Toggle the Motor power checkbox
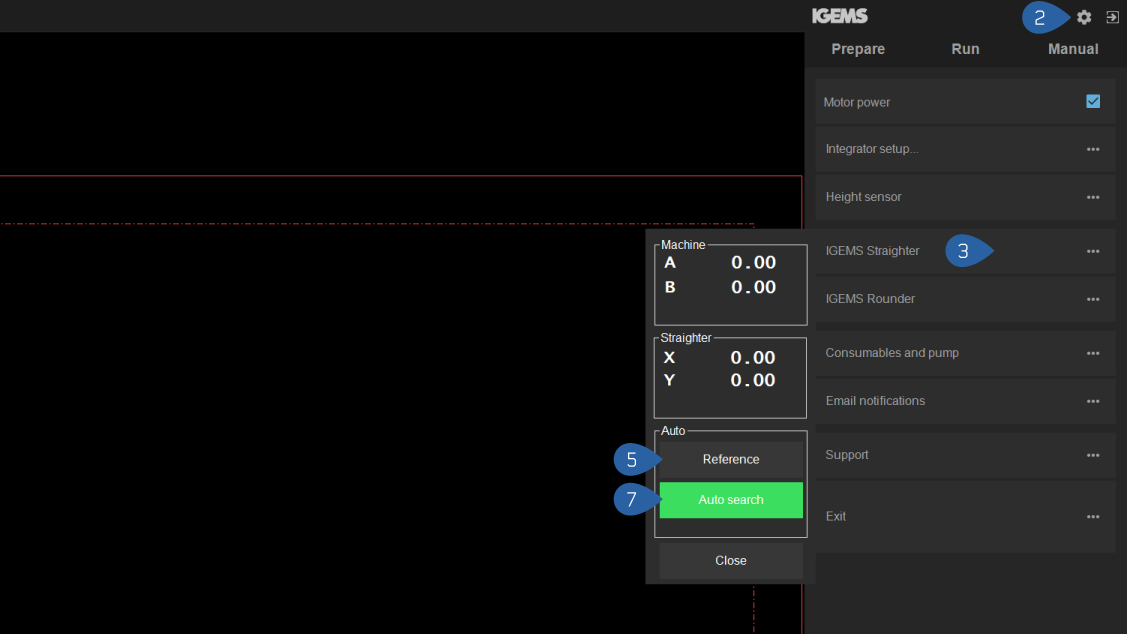The width and height of the screenshot is (1127, 634). 1092,101
